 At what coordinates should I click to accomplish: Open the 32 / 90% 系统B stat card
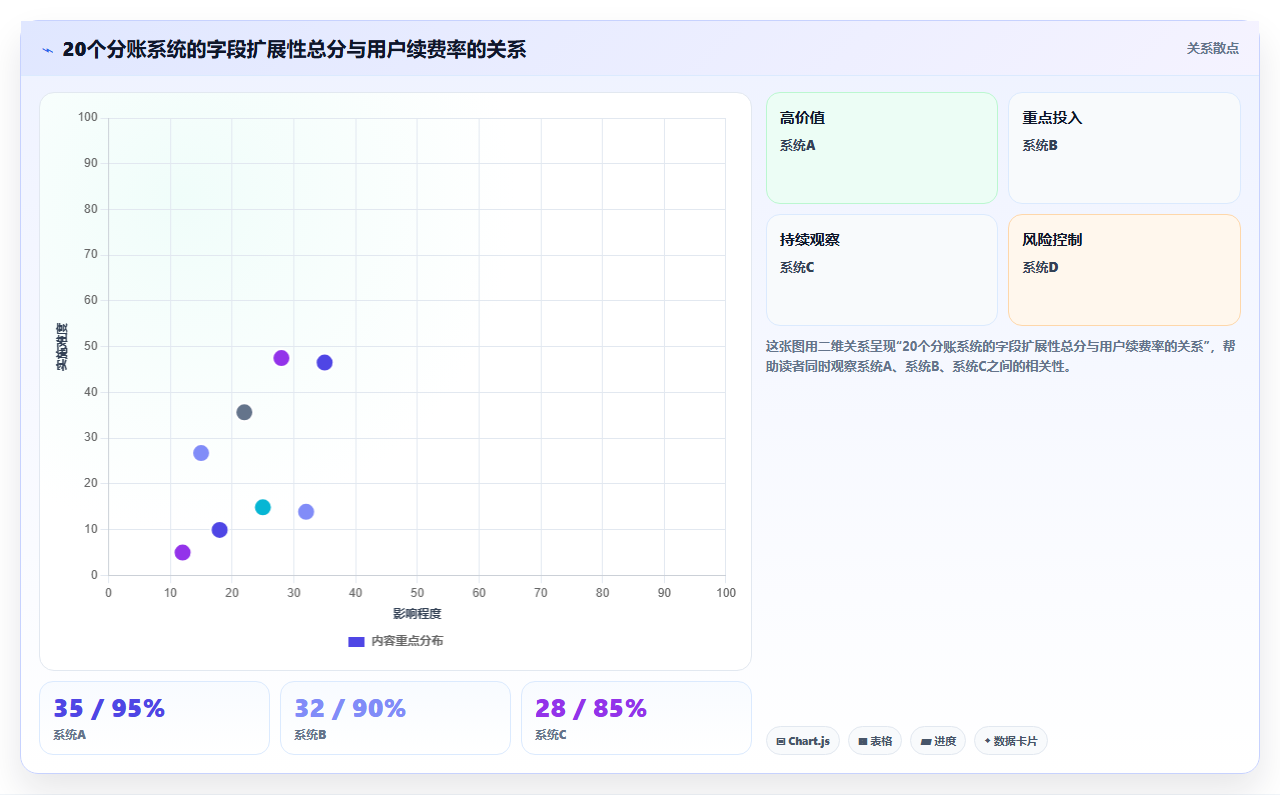395,718
